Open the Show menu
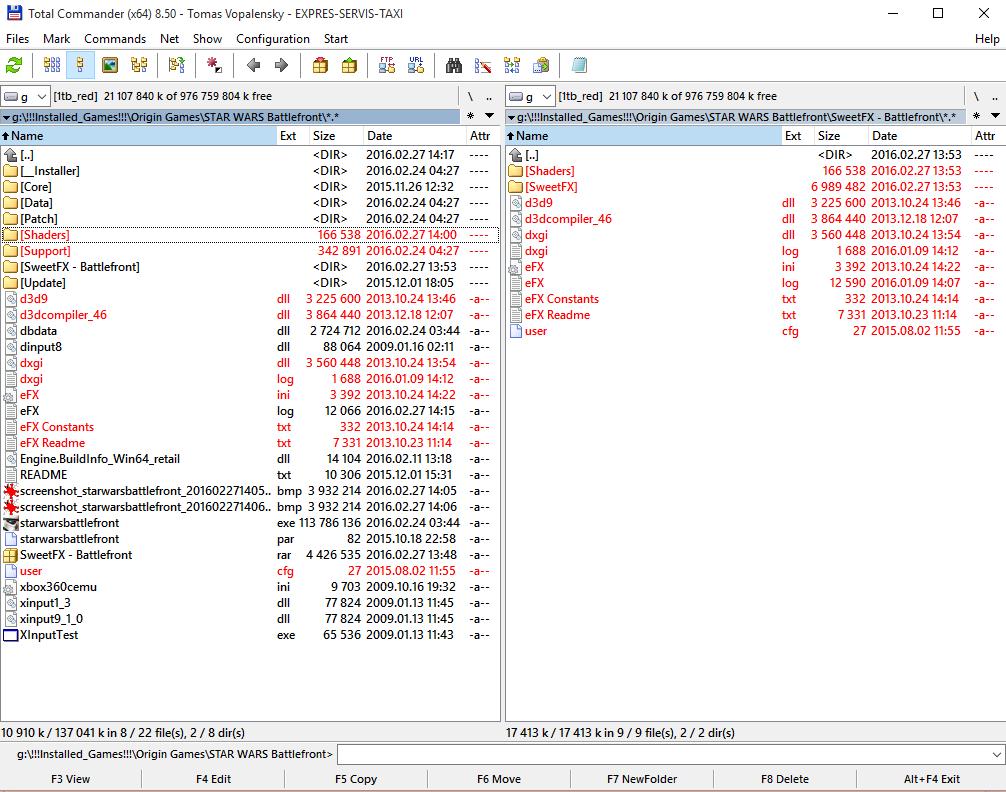1006x792 pixels. tap(207, 39)
